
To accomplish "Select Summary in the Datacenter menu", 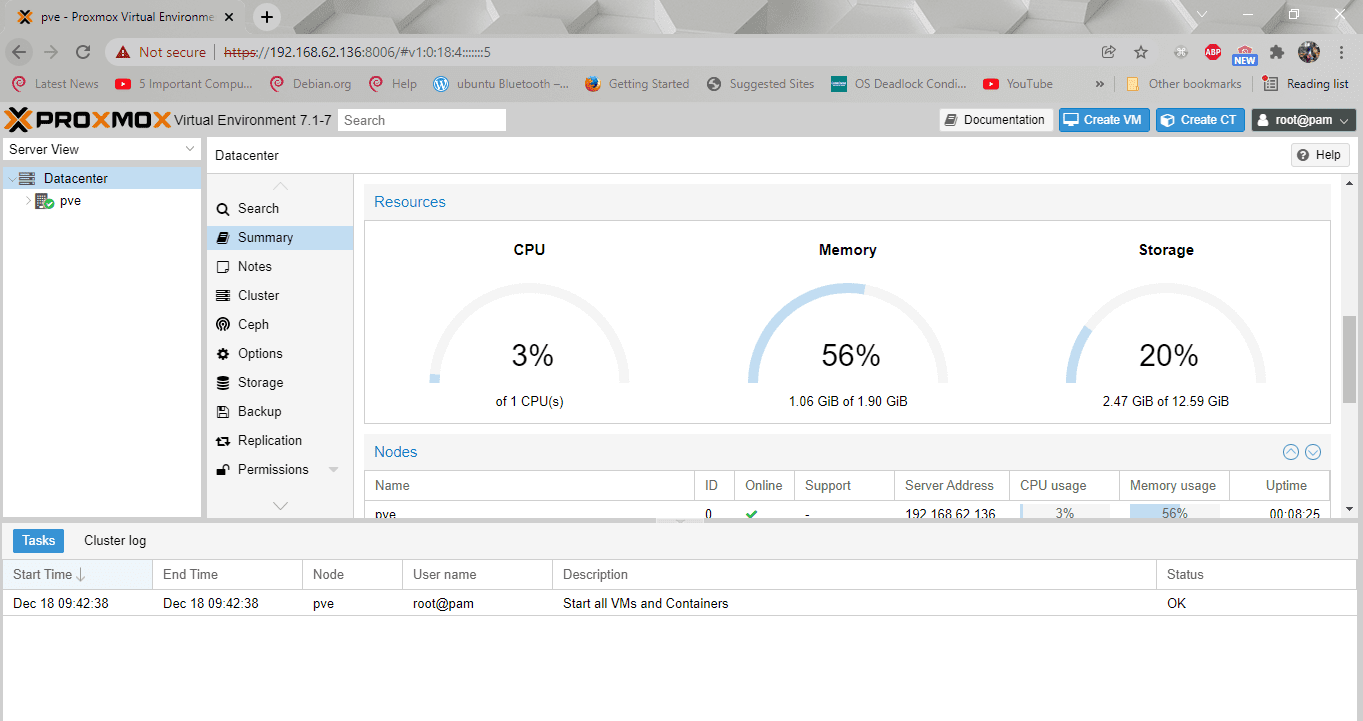I will (x=280, y=237).
